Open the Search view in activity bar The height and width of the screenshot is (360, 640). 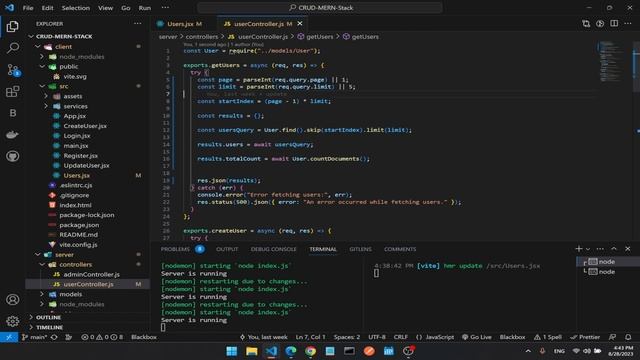pyautogui.click(x=12, y=48)
